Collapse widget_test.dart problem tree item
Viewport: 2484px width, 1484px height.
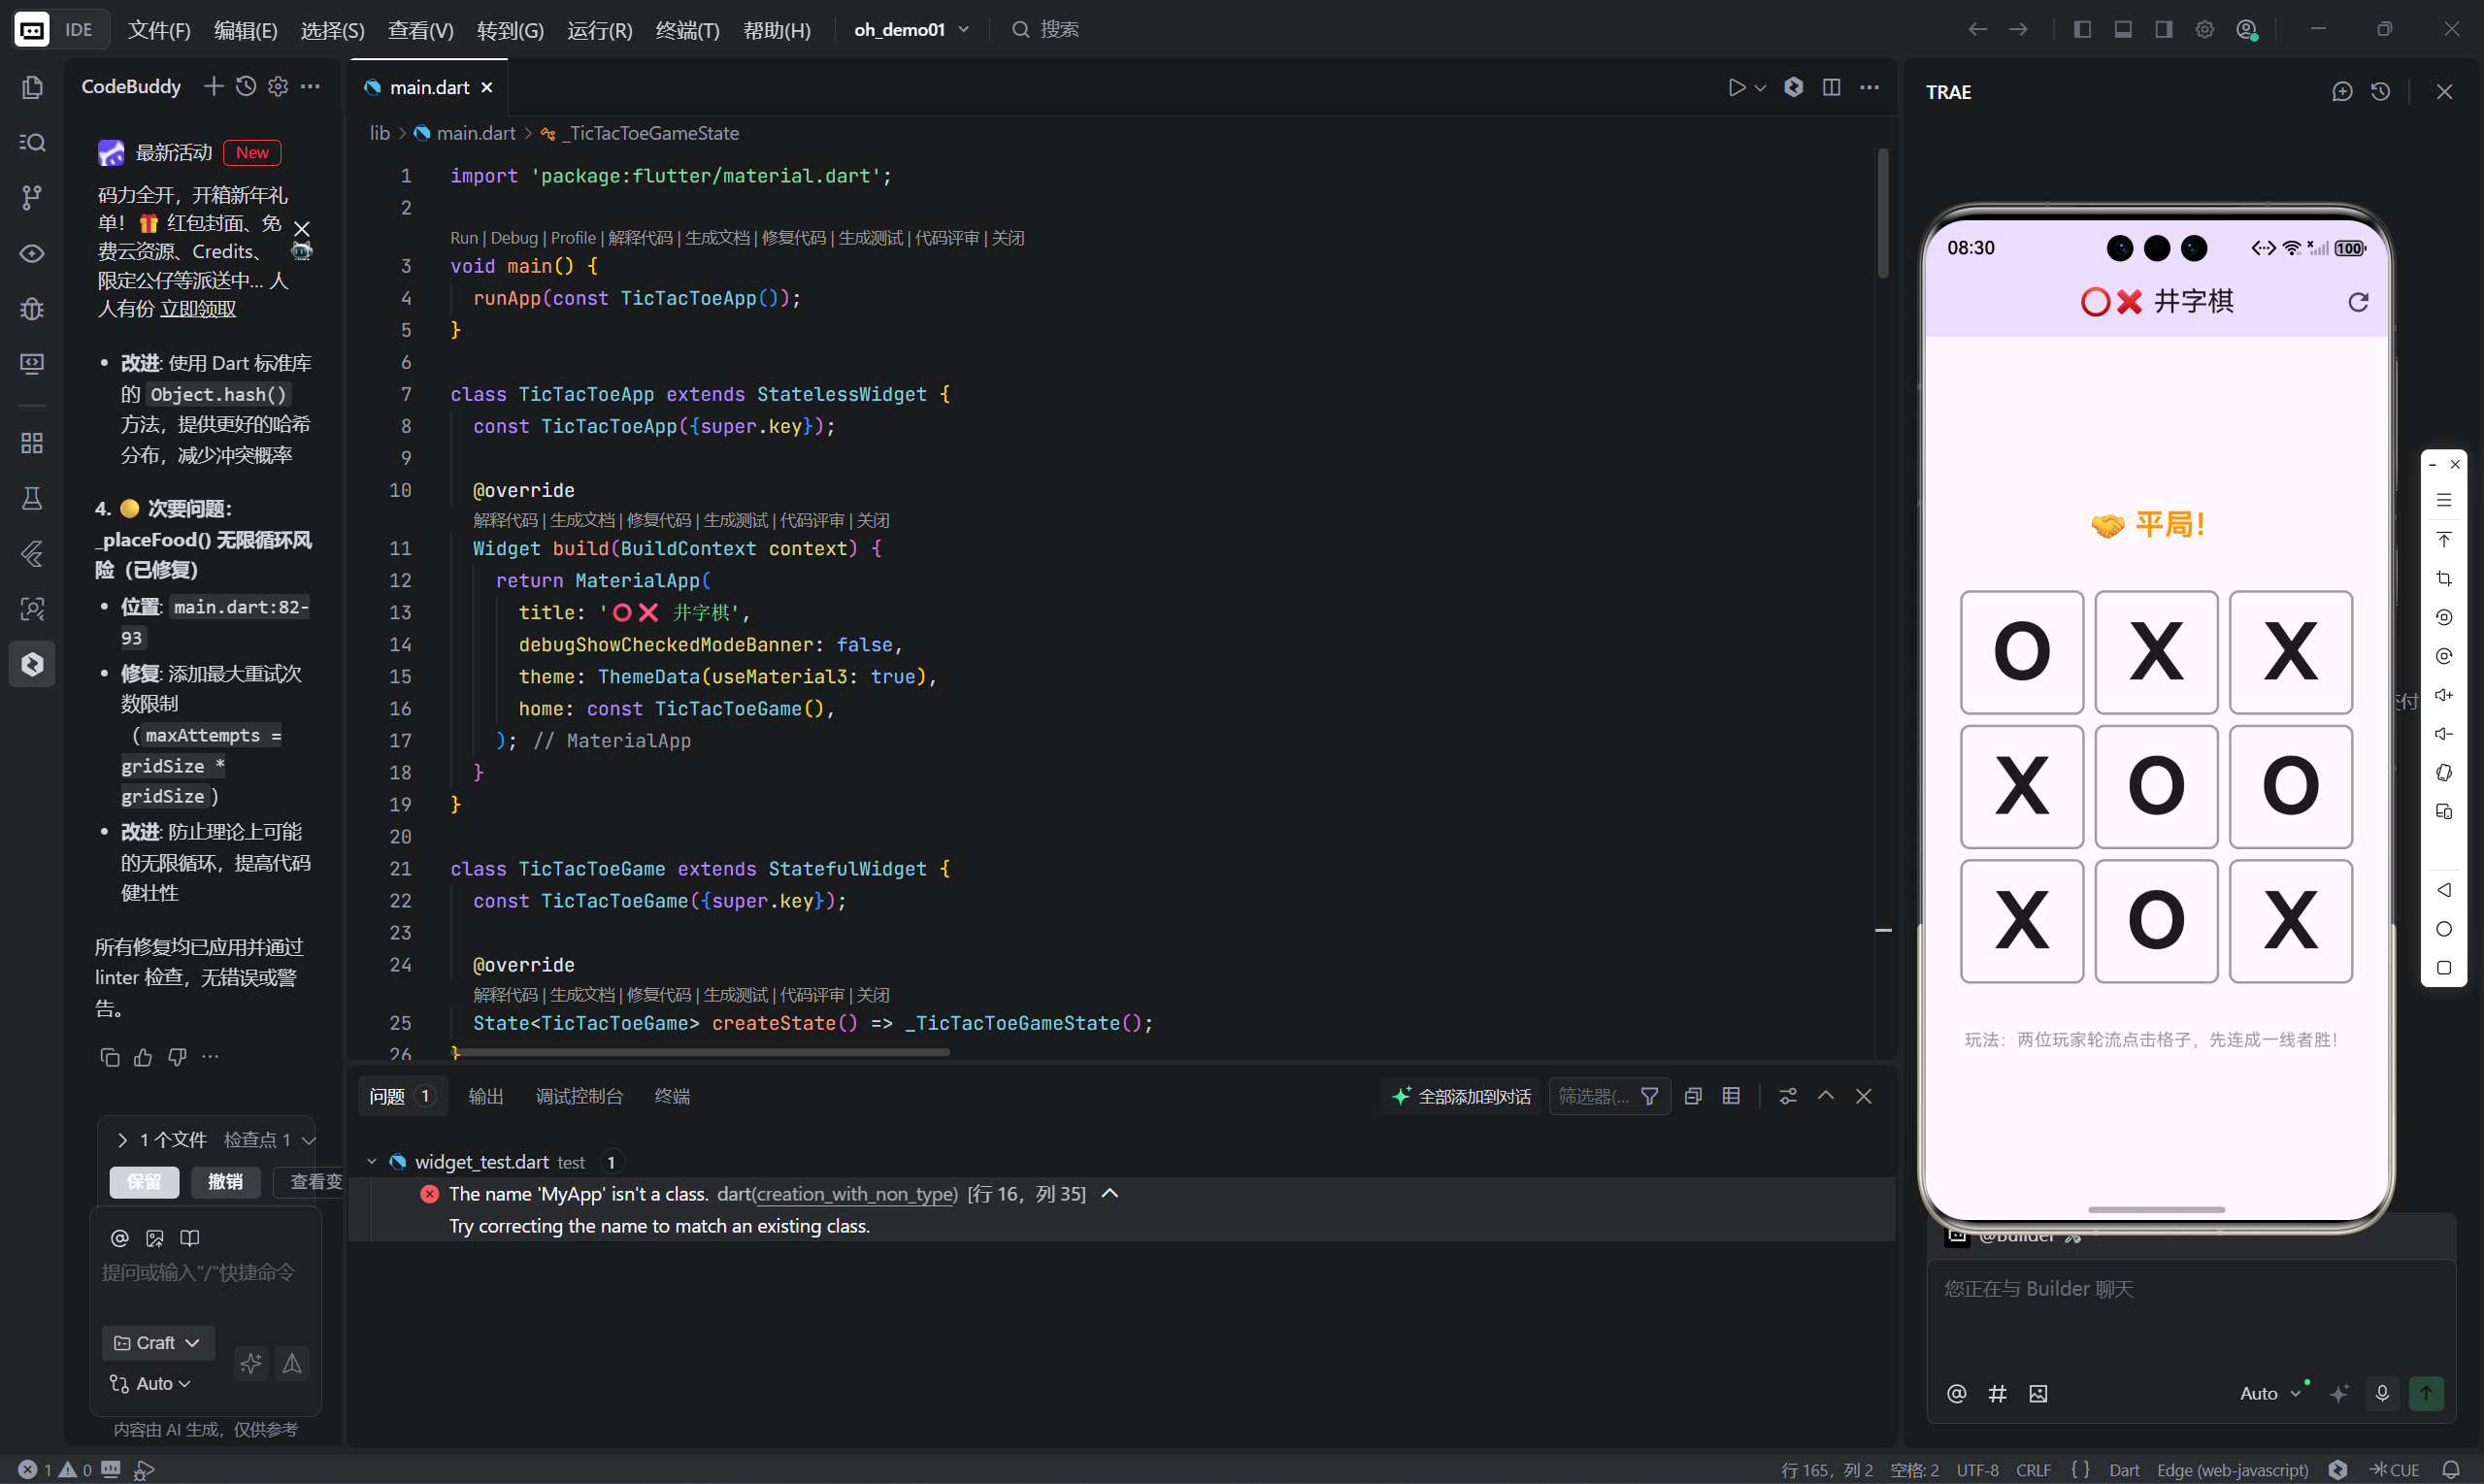[372, 1161]
